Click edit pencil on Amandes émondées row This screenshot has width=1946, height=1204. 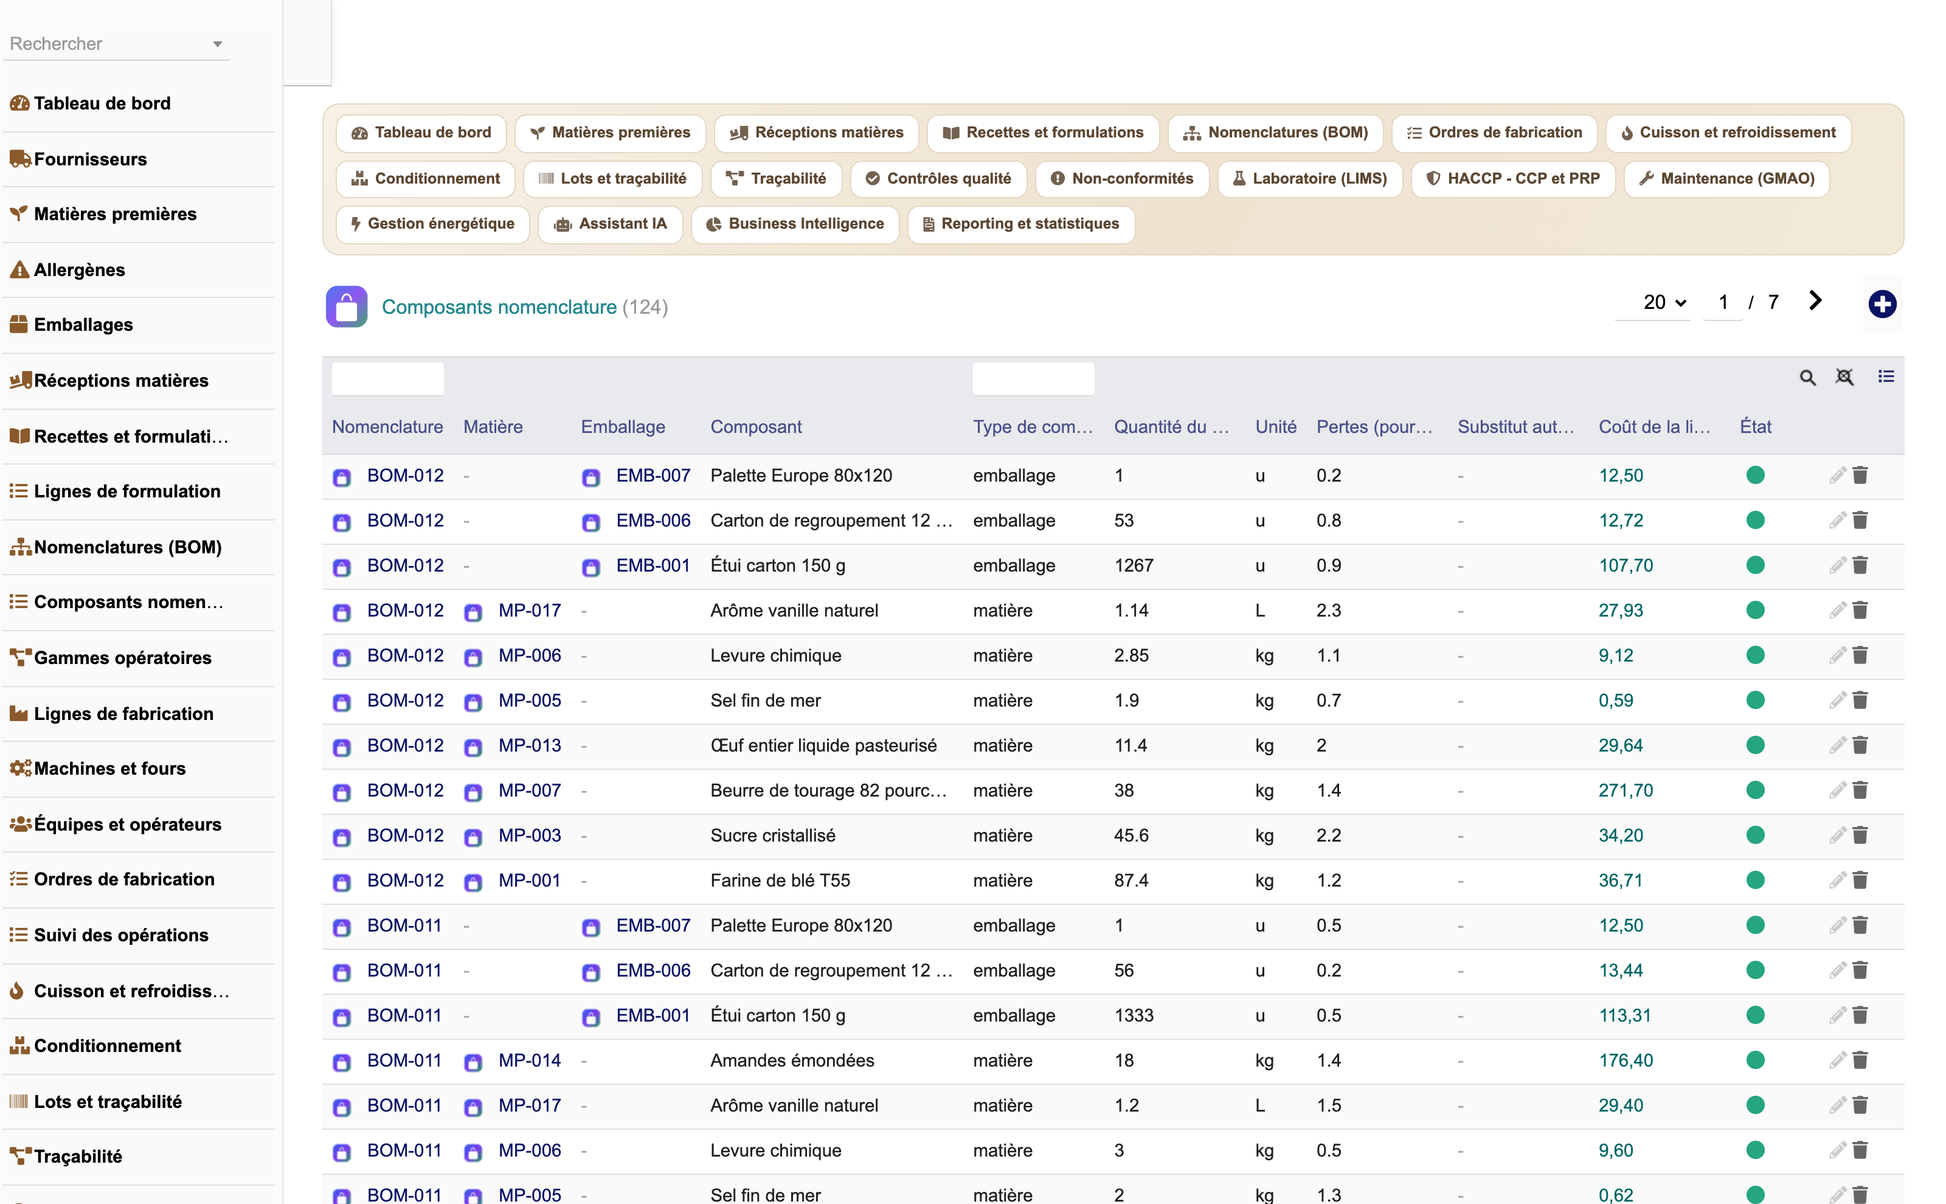pyautogui.click(x=1837, y=1060)
